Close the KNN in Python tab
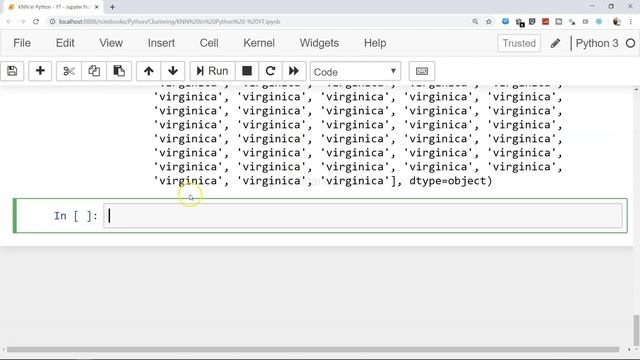This screenshot has height=360, width=640. tap(97, 7)
